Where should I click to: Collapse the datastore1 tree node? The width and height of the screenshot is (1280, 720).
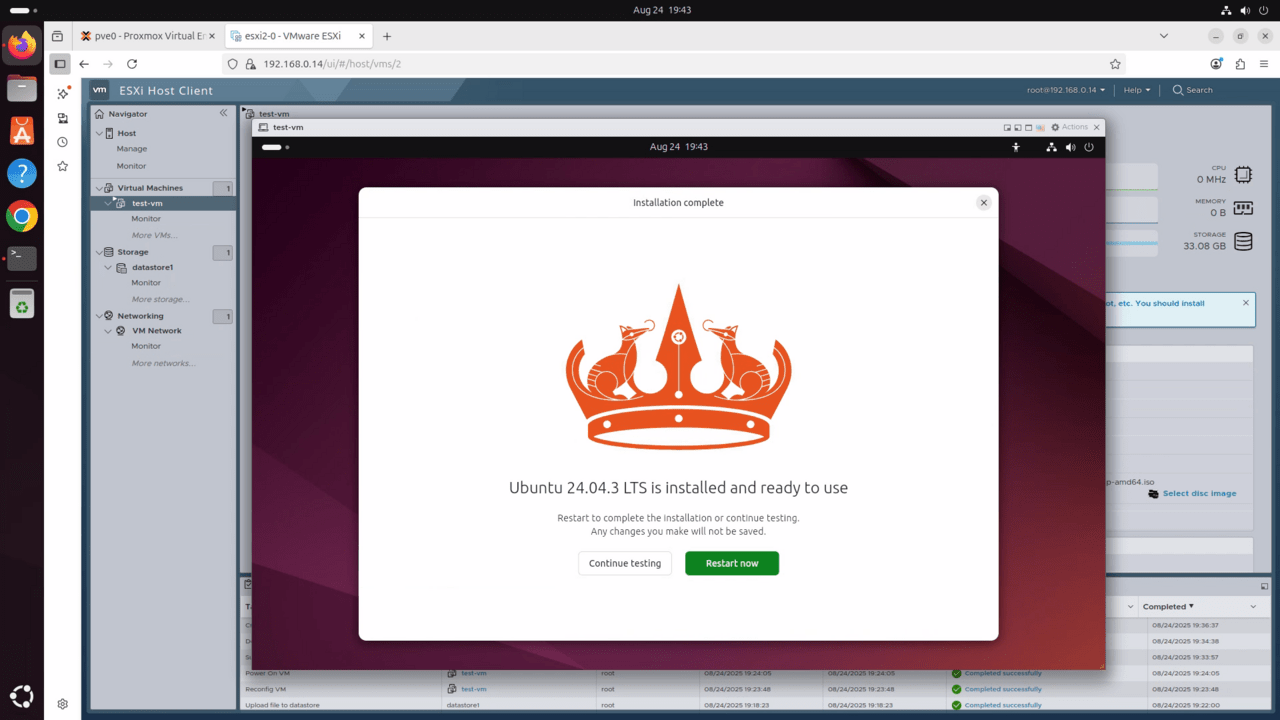109,267
